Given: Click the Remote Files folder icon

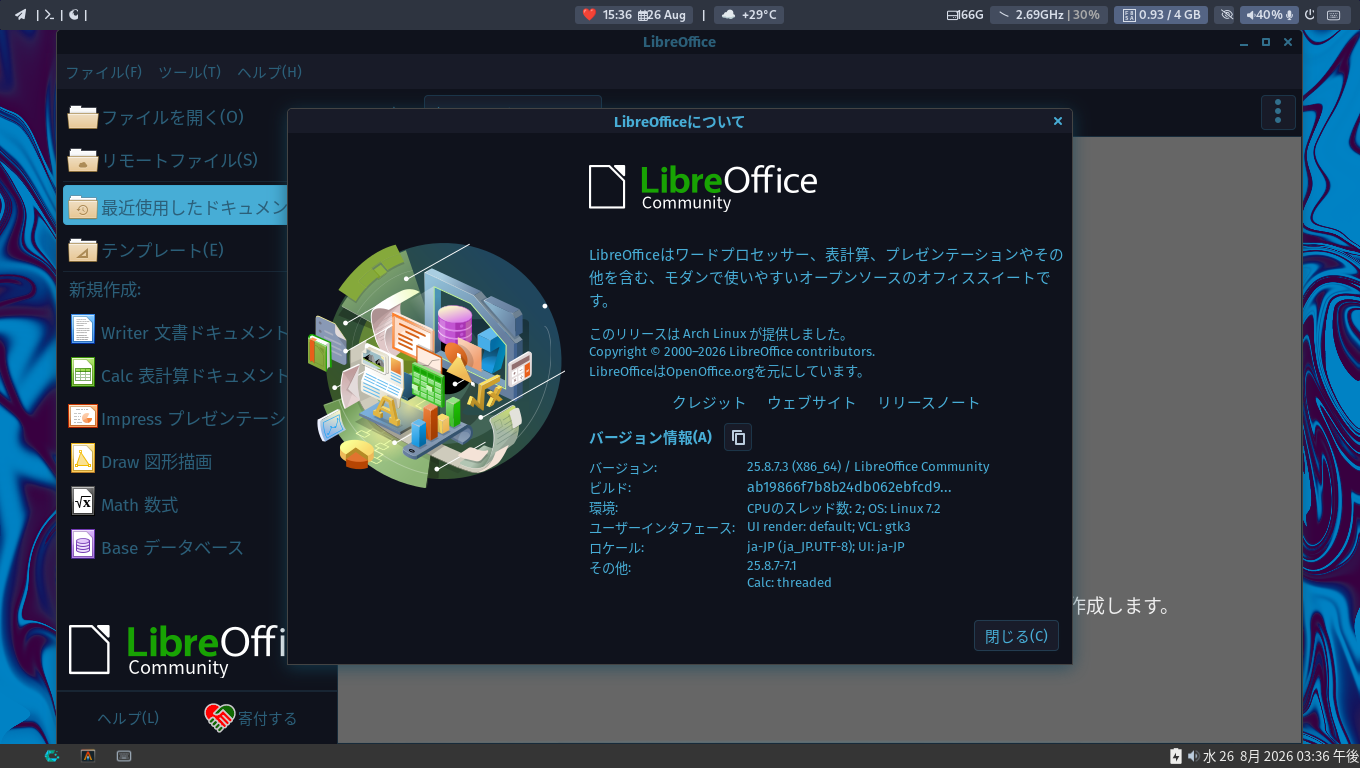Looking at the screenshot, I should (x=83, y=160).
